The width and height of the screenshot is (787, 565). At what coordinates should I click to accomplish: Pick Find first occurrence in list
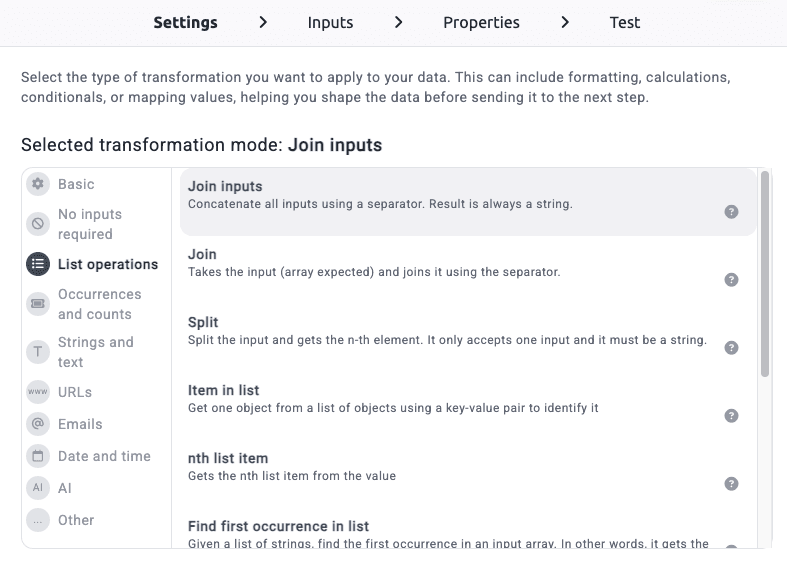tap(450, 533)
